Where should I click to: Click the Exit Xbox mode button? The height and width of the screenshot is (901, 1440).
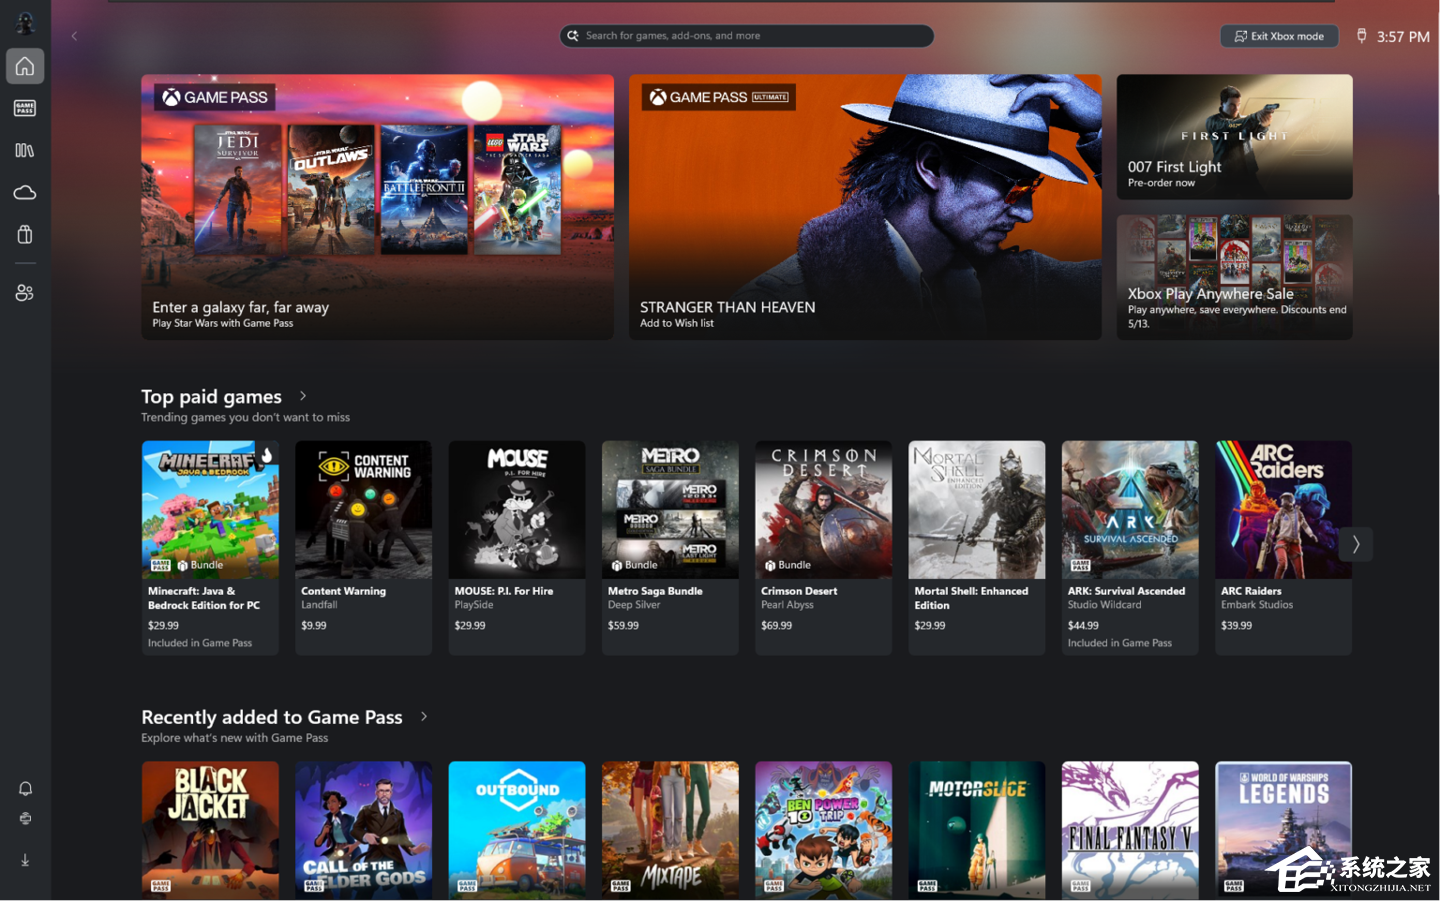pos(1279,36)
